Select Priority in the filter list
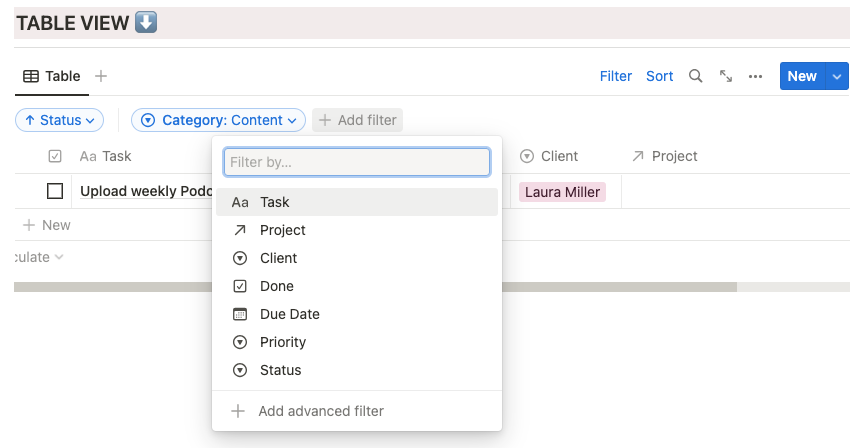 click(x=282, y=342)
